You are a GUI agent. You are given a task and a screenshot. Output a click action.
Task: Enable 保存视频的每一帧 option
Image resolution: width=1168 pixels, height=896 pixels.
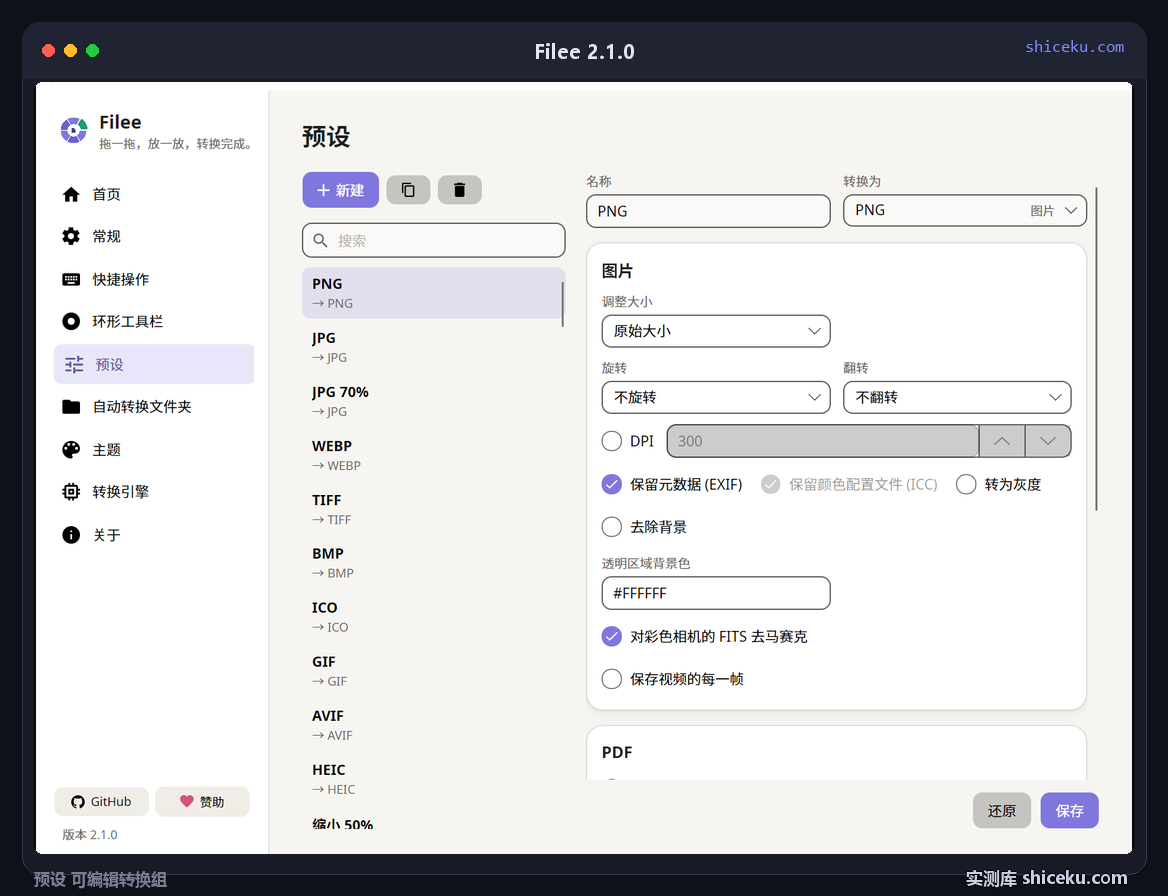[x=612, y=679]
